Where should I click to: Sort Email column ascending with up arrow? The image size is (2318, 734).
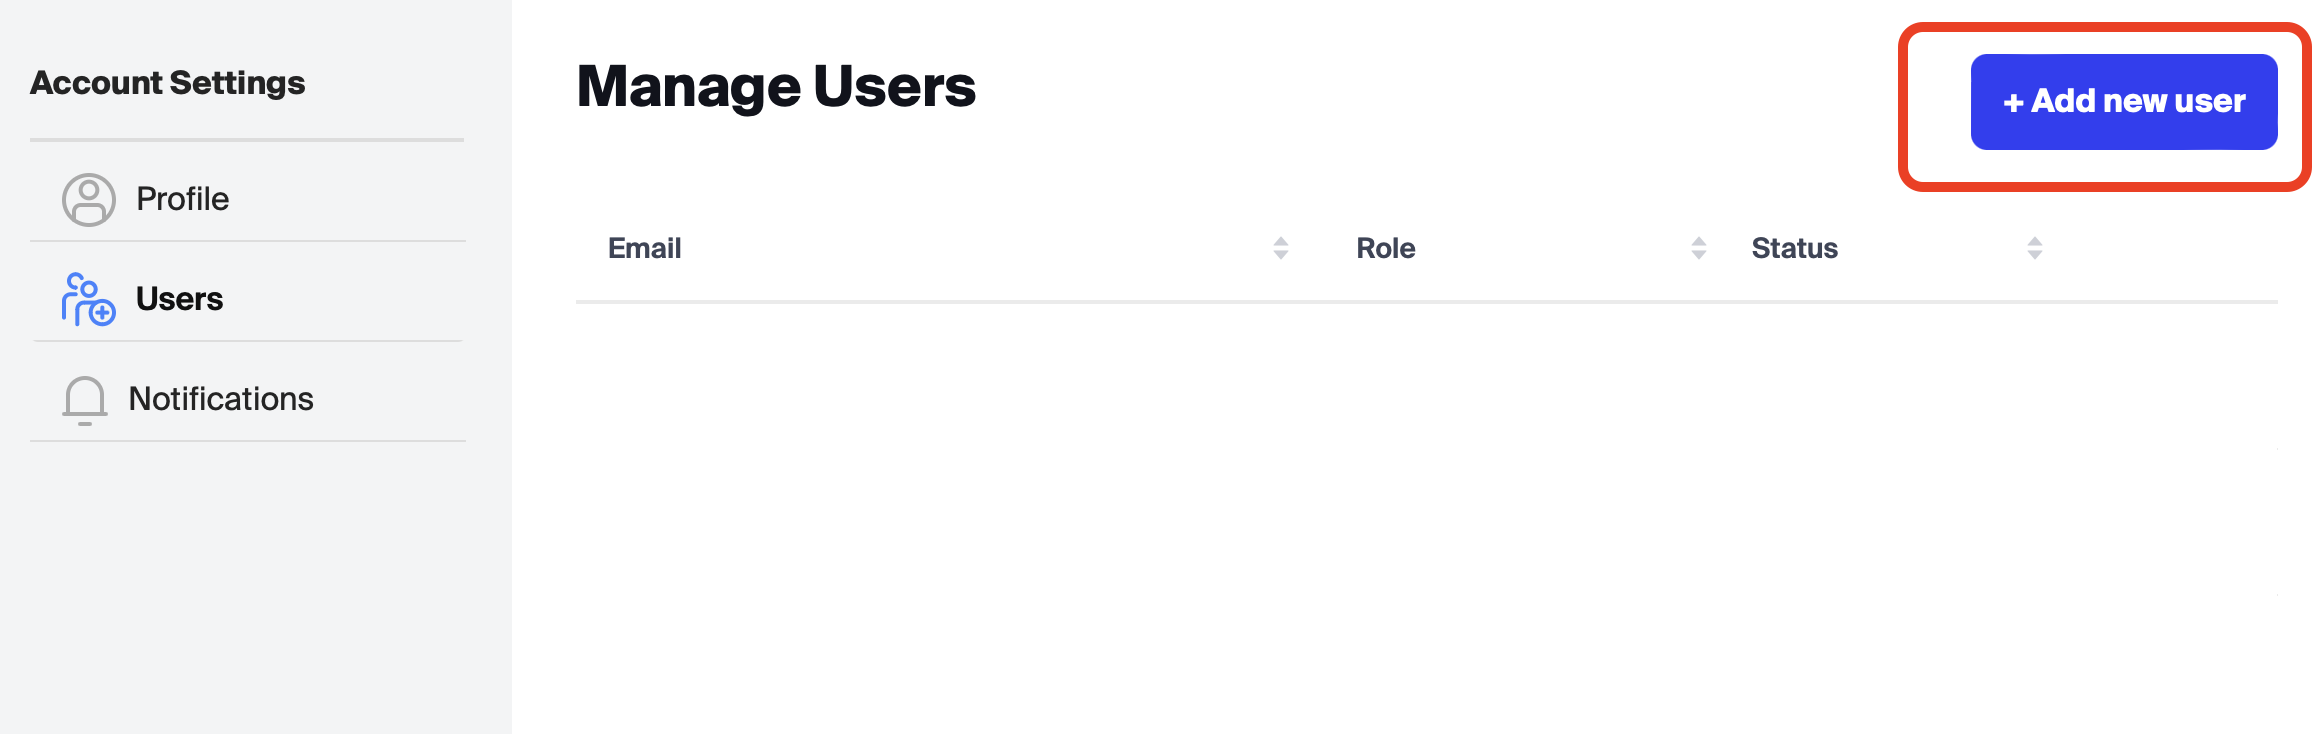click(x=1280, y=241)
